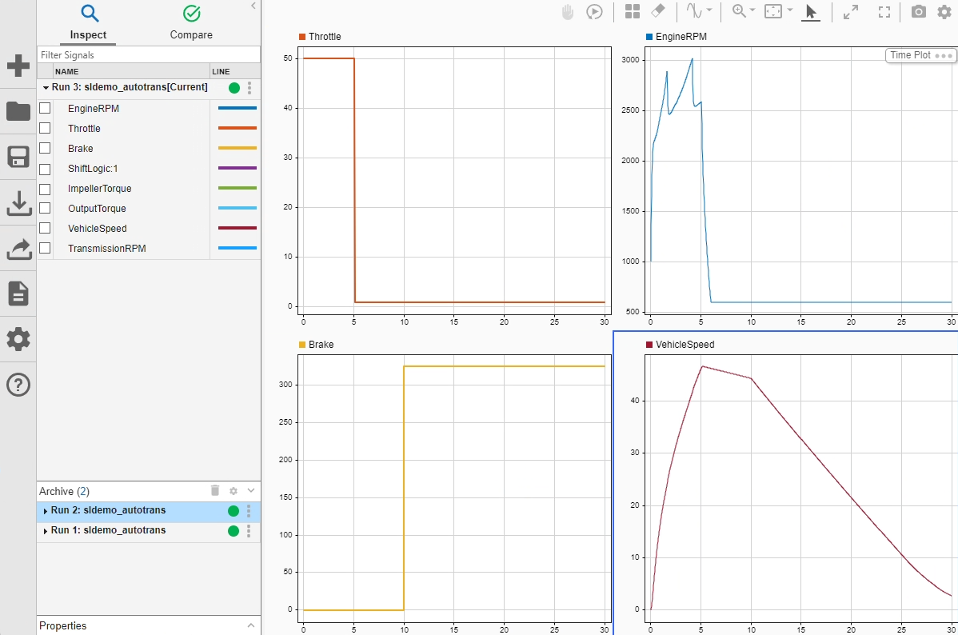Check the EngineRPM signal checkbox

point(45,108)
